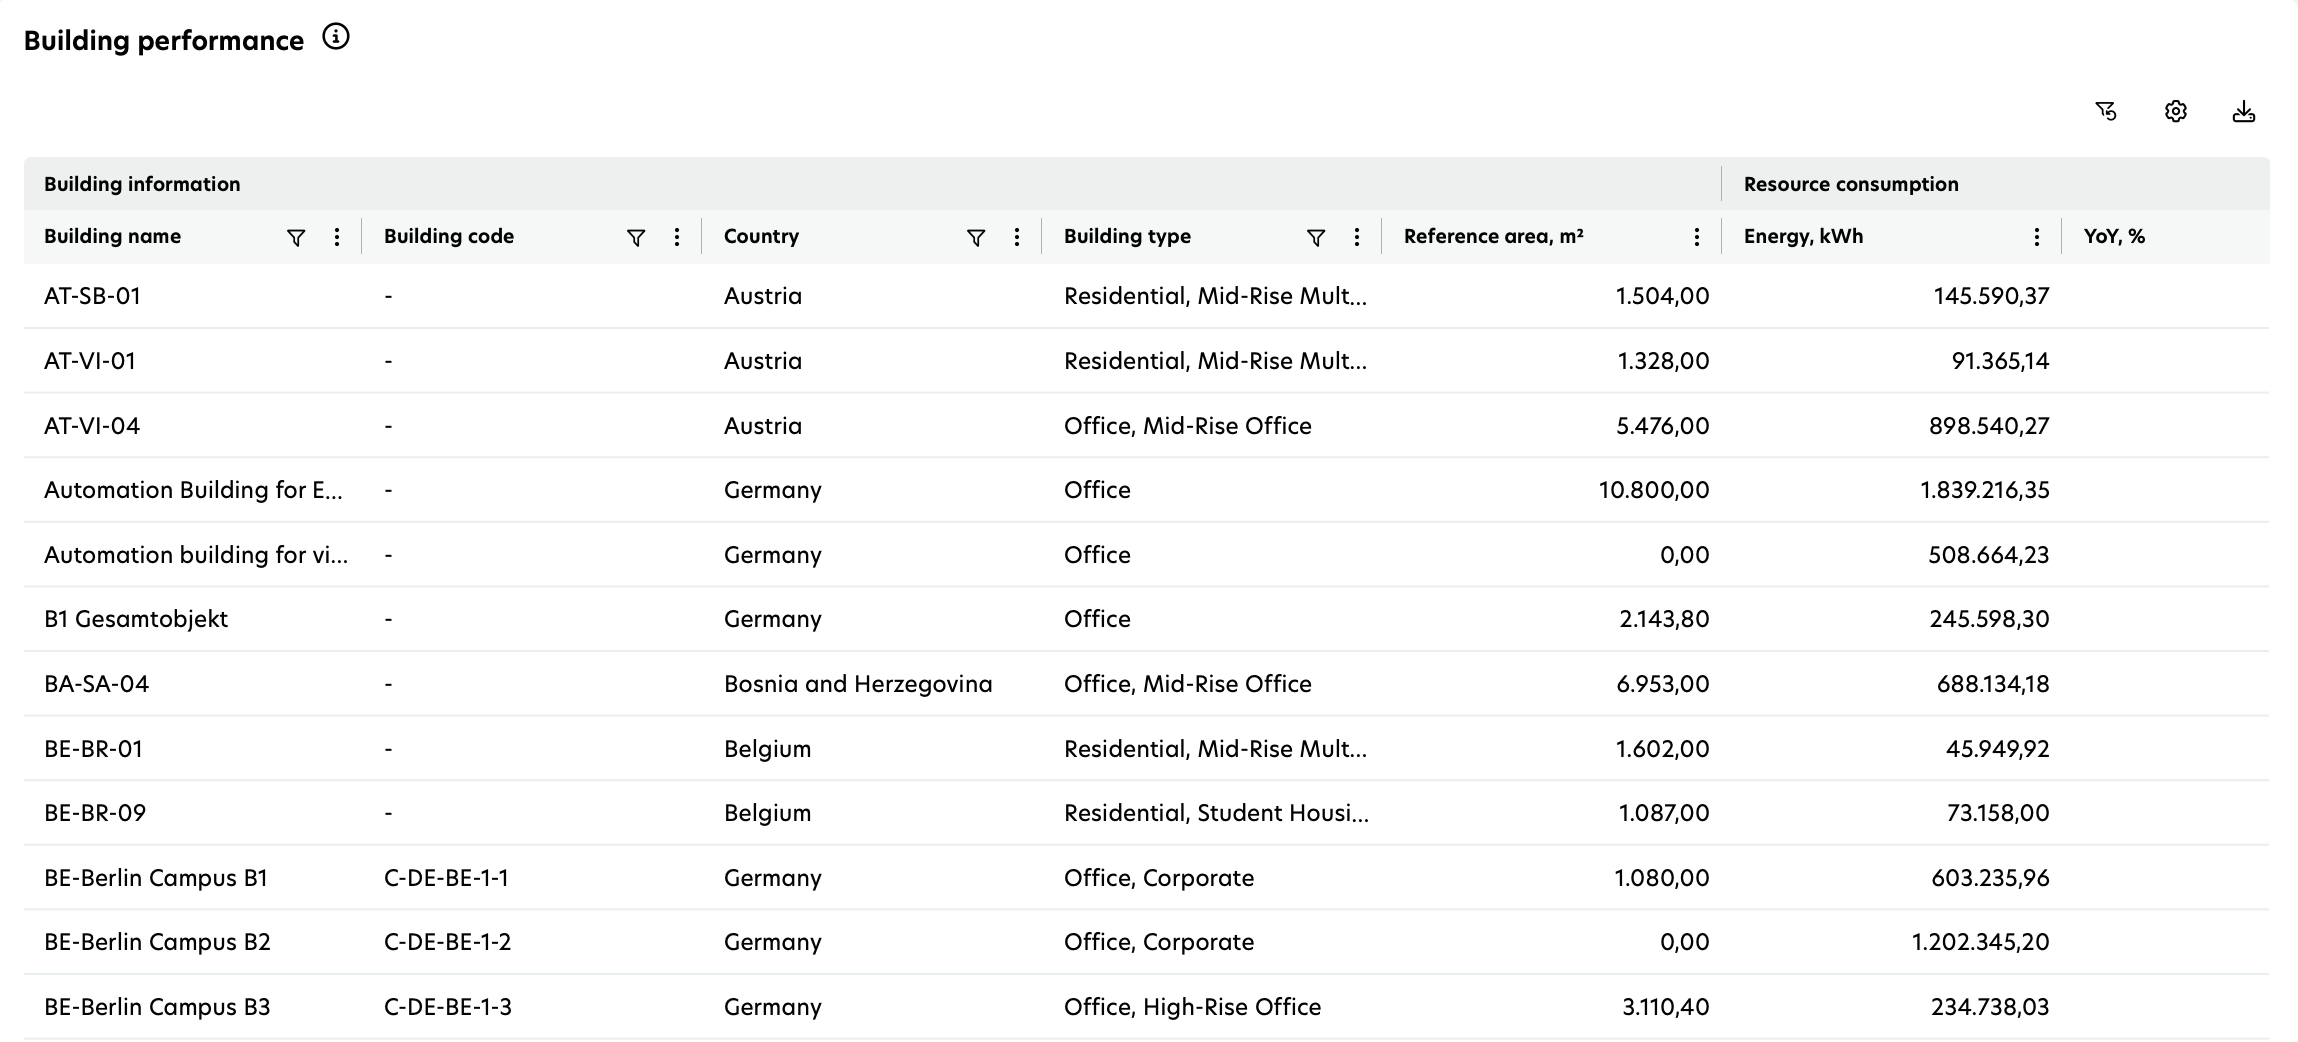The image size is (2298, 1042).
Task: Filter the Building code column
Action: 636,237
